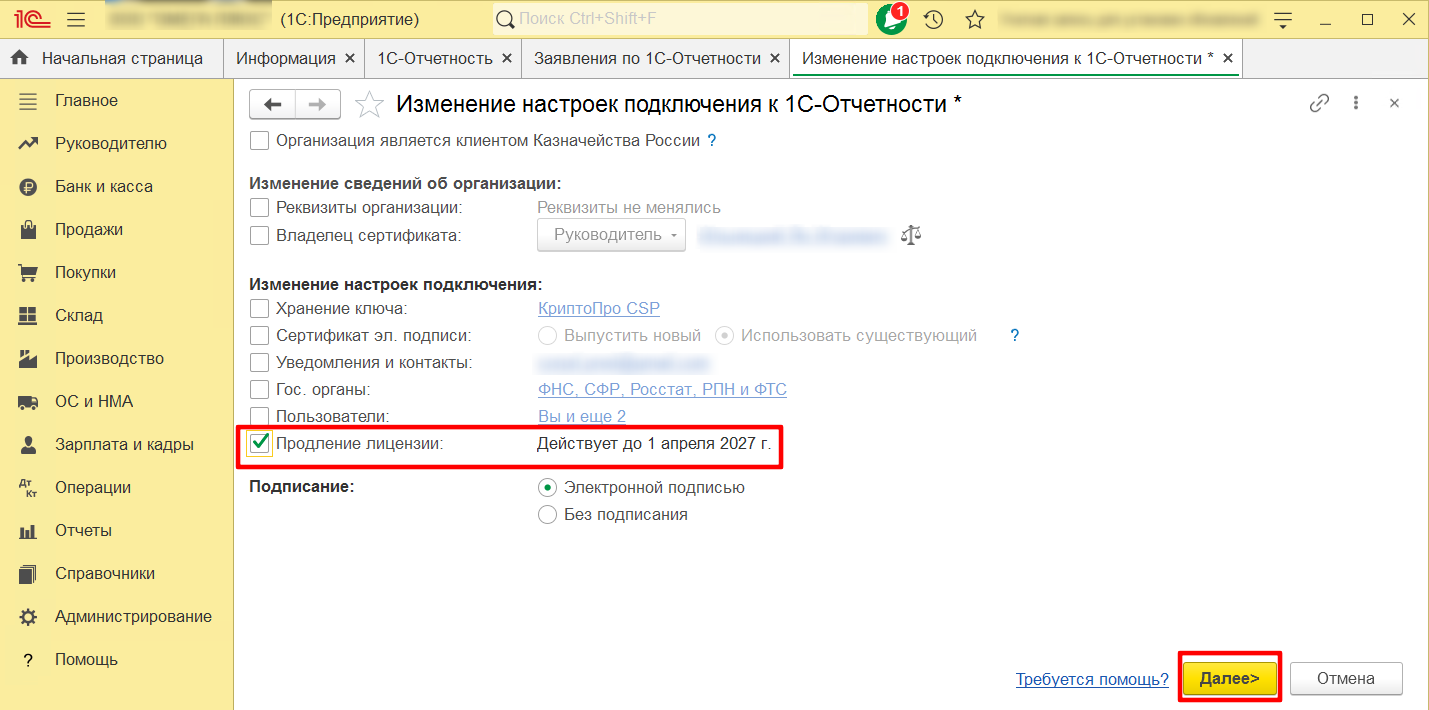Open the hamburger service menu
The width and height of the screenshot is (1429, 710).
pyautogui.click(x=76, y=19)
